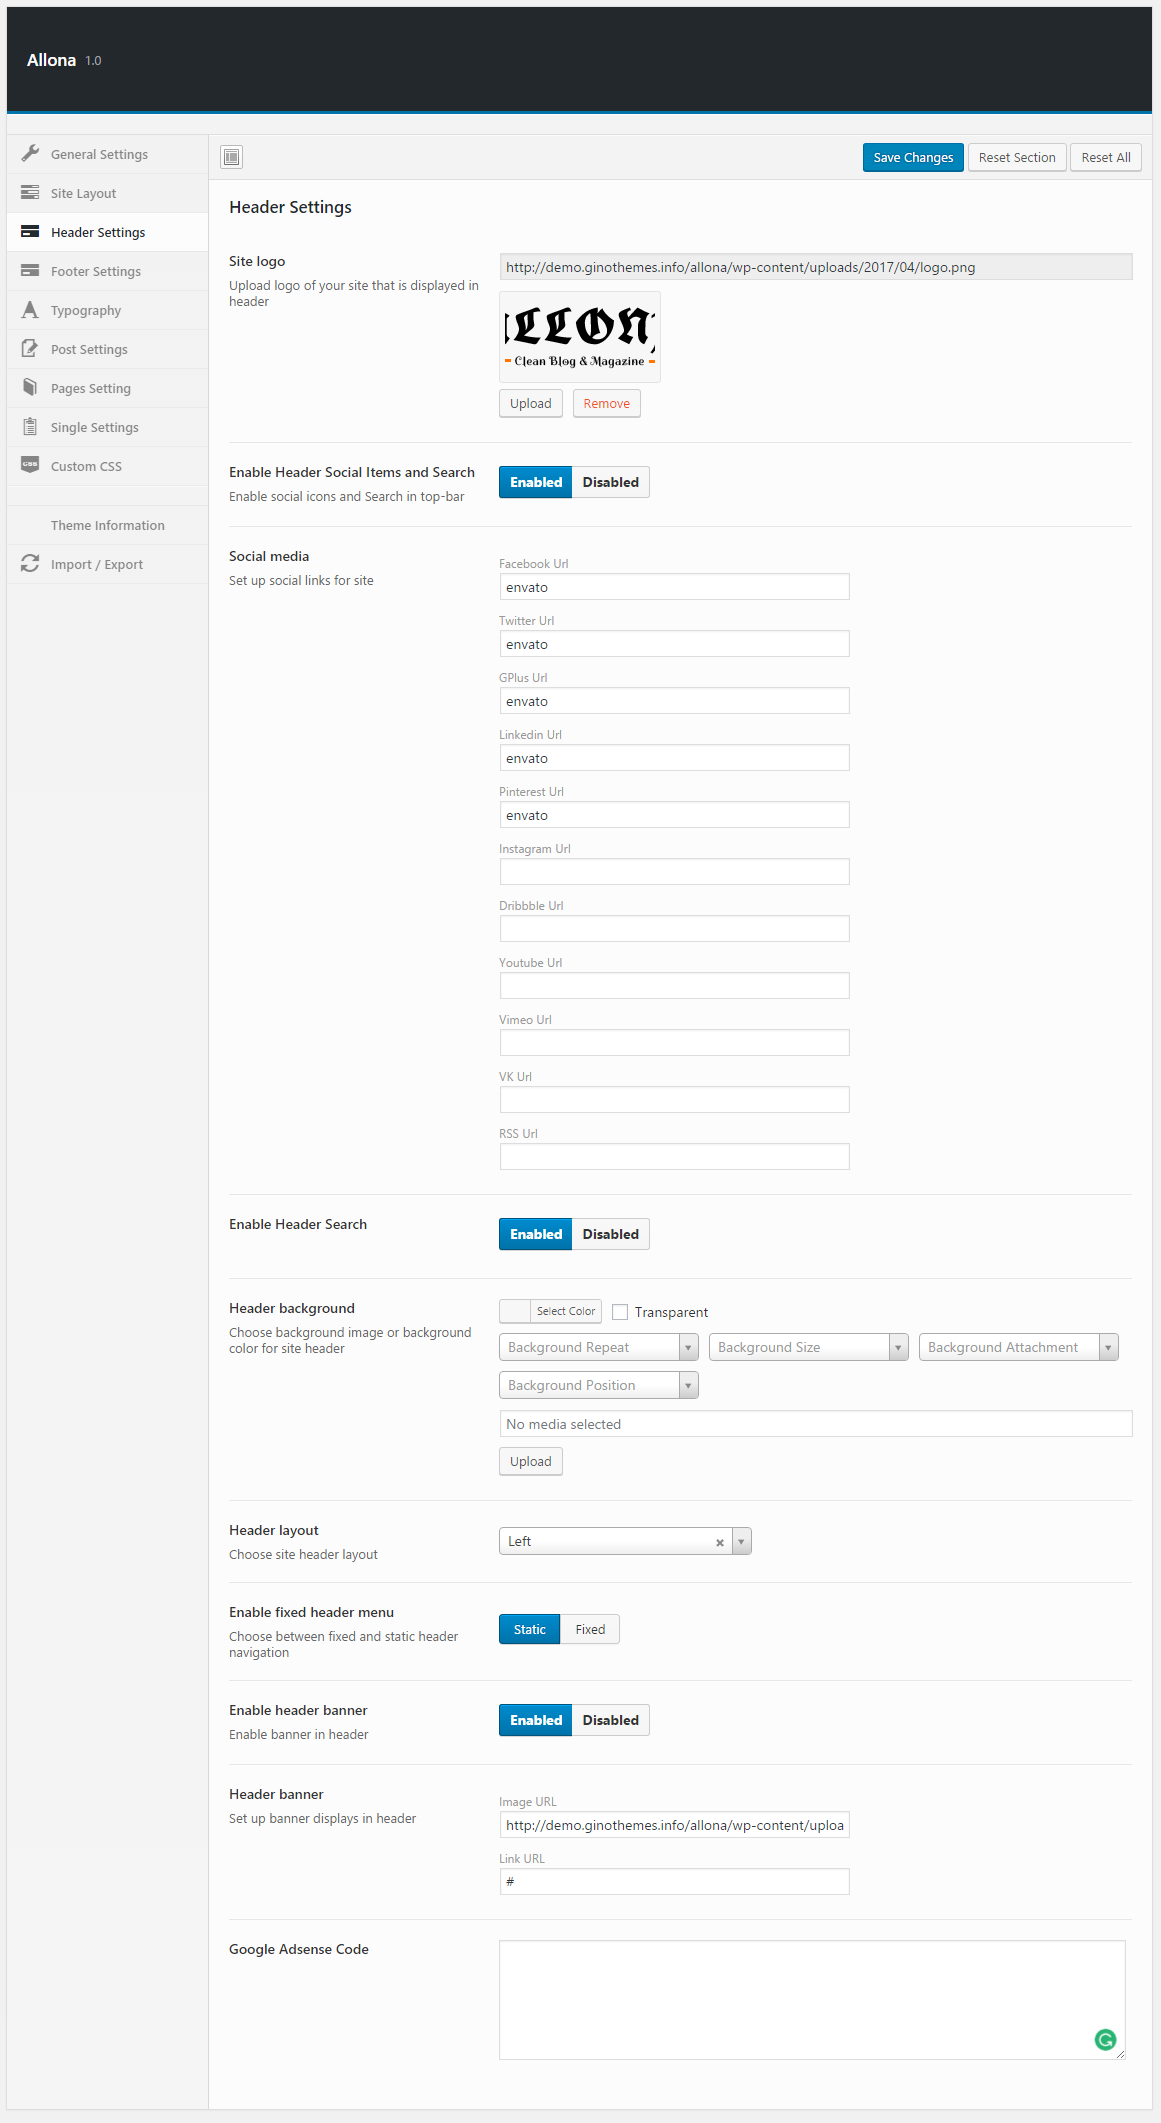1161x2123 pixels.
Task: Open the Header layout dropdown
Action: click(624, 1541)
